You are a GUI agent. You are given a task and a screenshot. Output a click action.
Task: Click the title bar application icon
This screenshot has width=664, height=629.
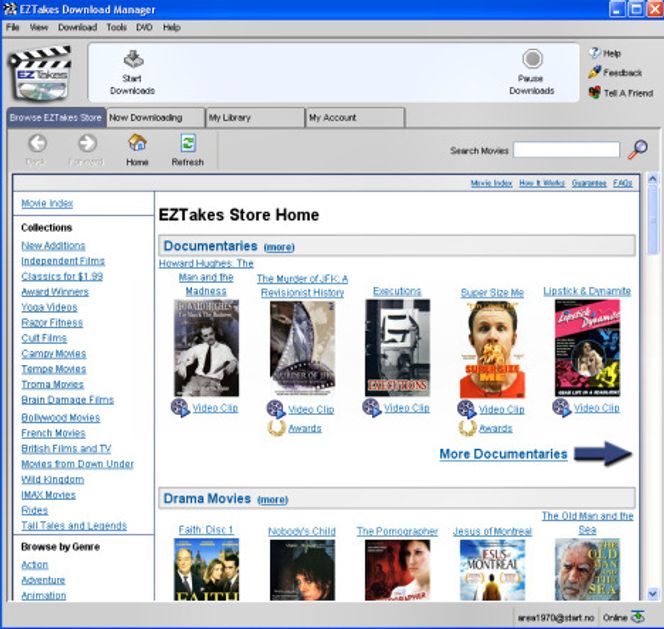(x=9, y=9)
